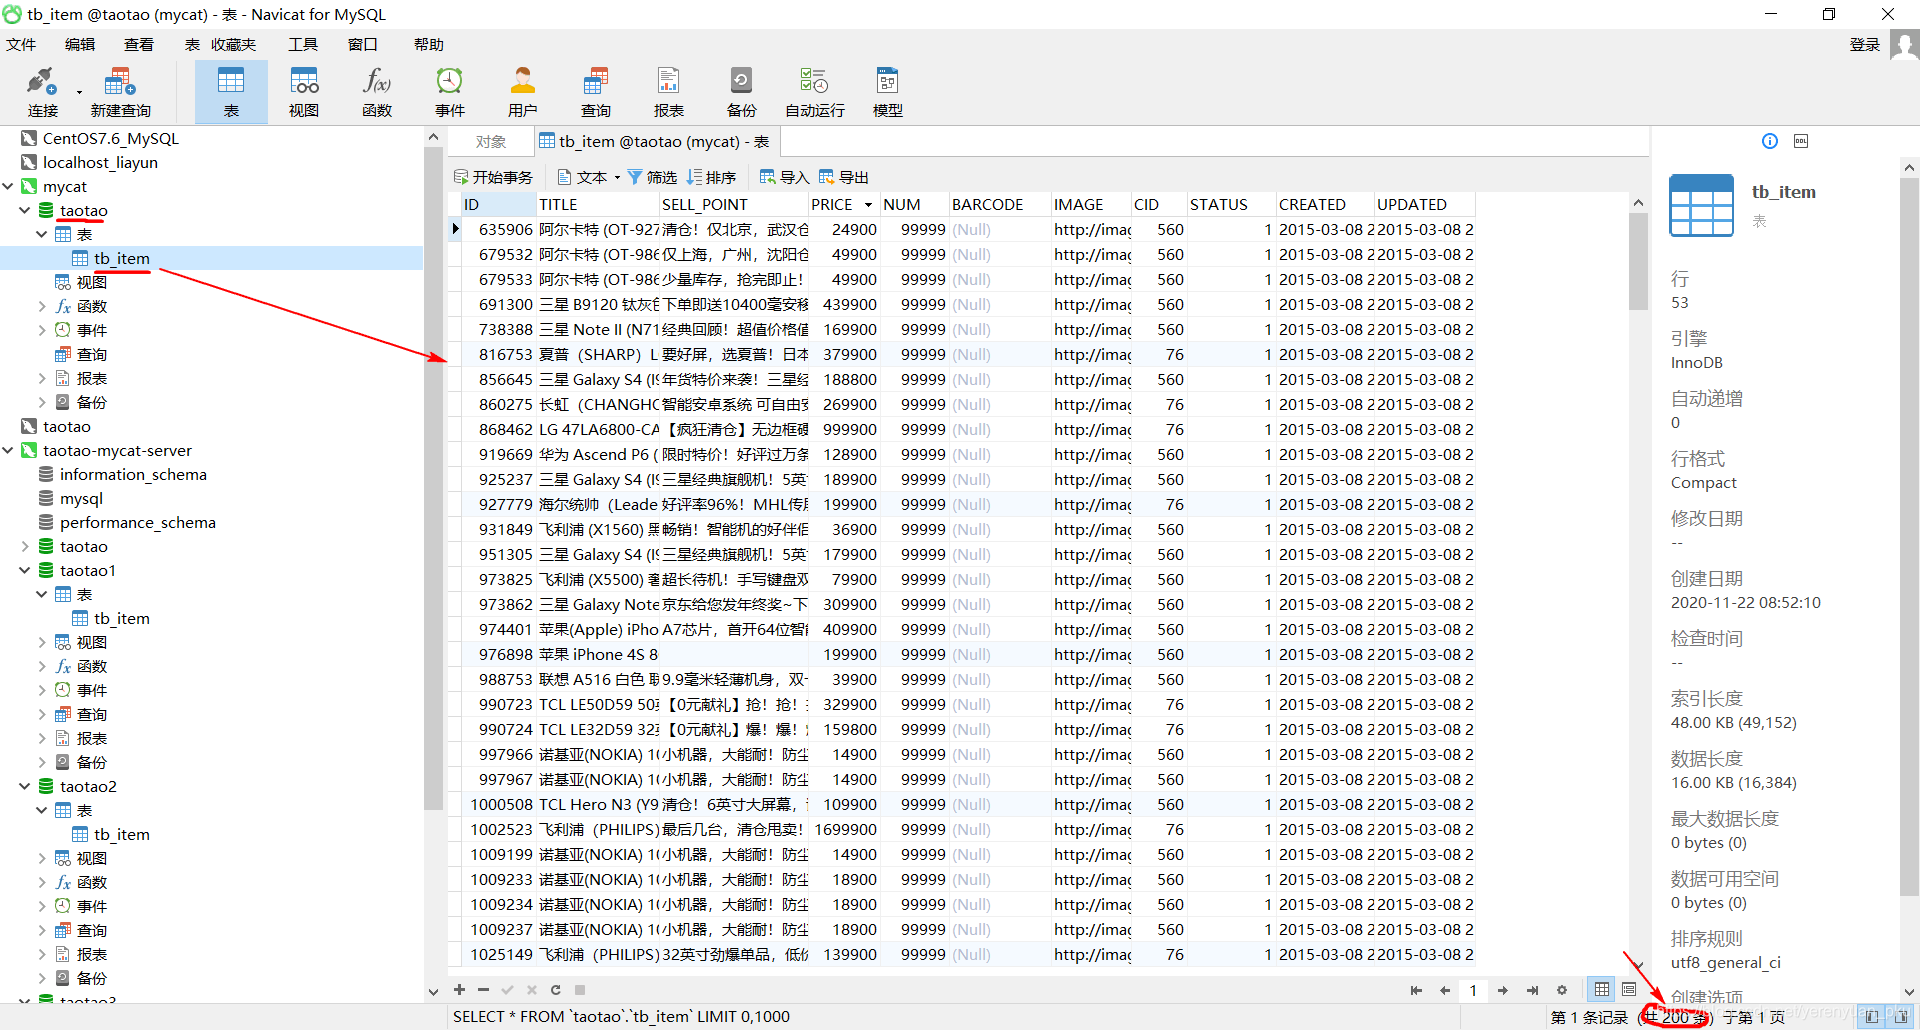Open the 备份 (Backup) toolbar button
The height and width of the screenshot is (1030, 1920).
[742, 92]
